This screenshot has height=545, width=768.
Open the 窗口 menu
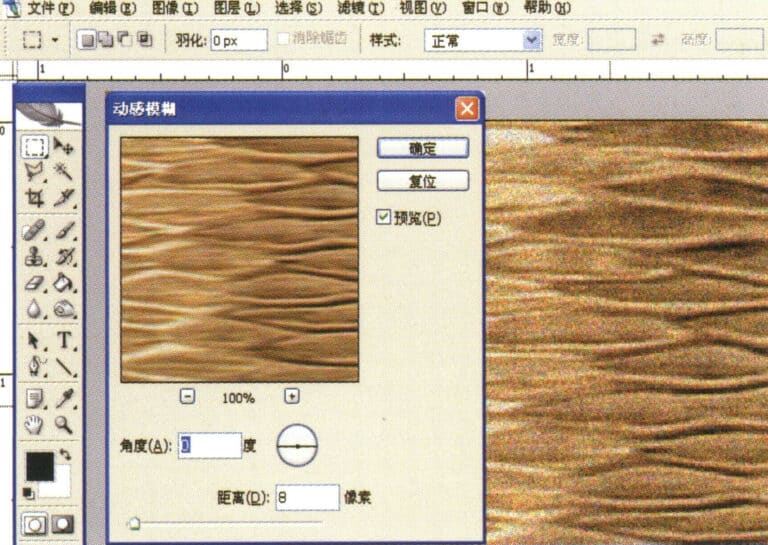485,8
